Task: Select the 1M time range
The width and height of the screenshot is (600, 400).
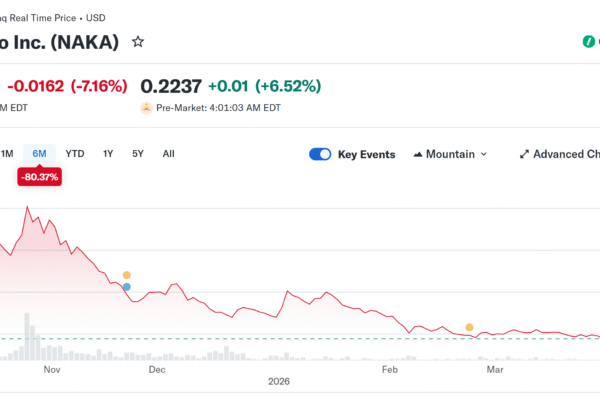Action: (x=7, y=154)
